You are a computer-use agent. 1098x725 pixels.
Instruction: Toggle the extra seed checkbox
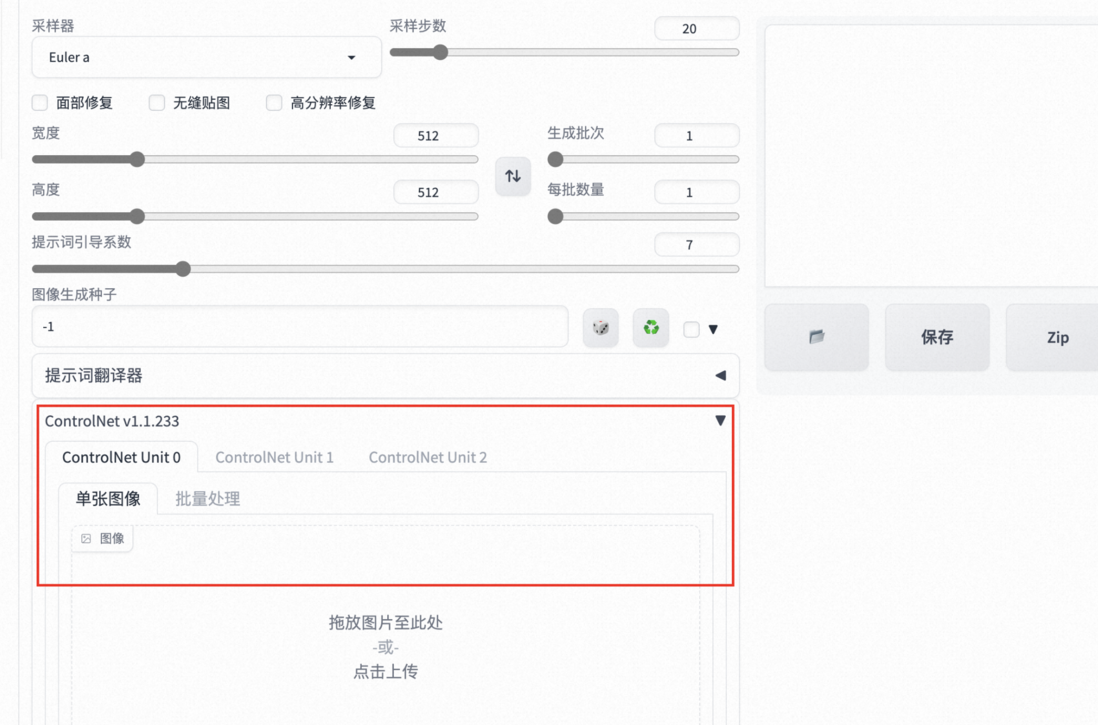click(x=691, y=329)
